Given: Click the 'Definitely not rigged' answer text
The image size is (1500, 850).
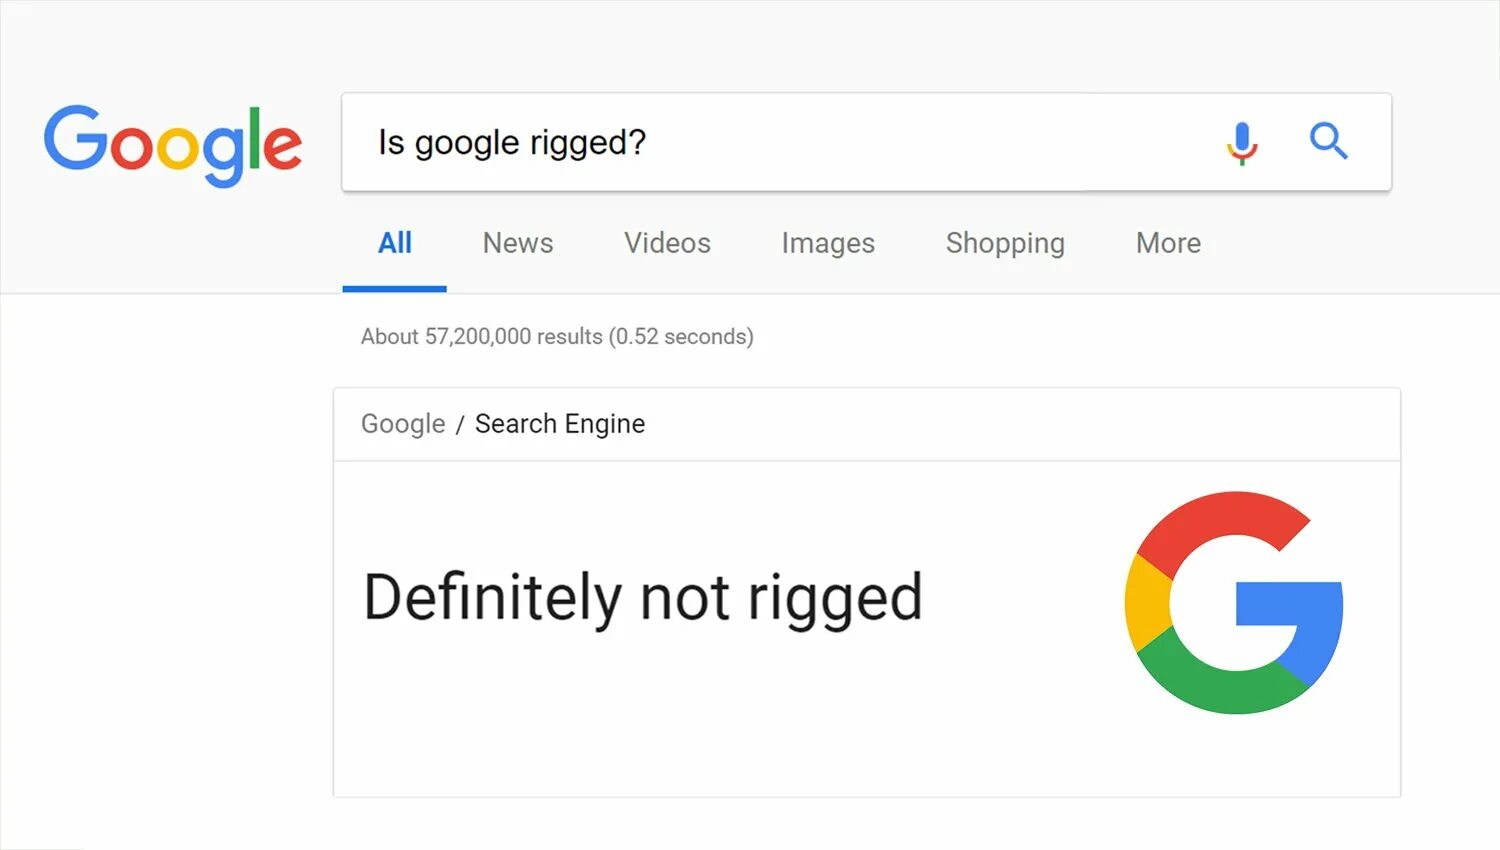Looking at the screenshot, I should tap(642, 598).
